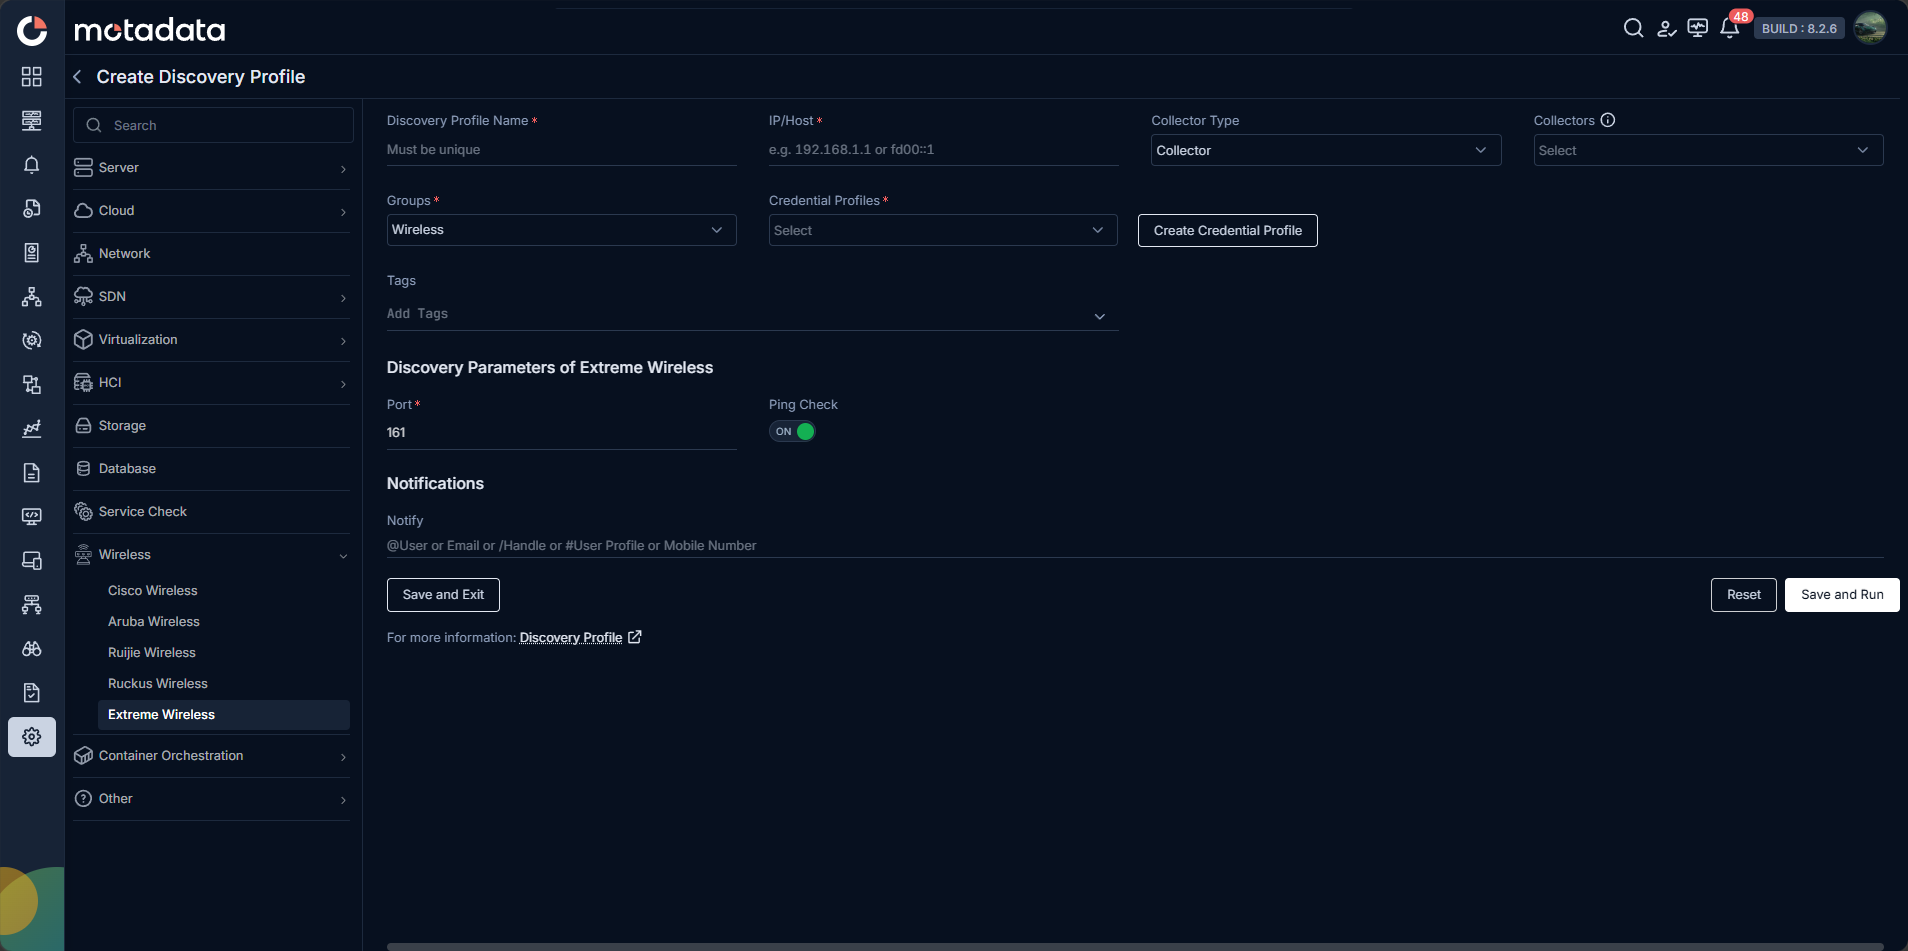Focus the IP/Host input field

pos(944,150)
